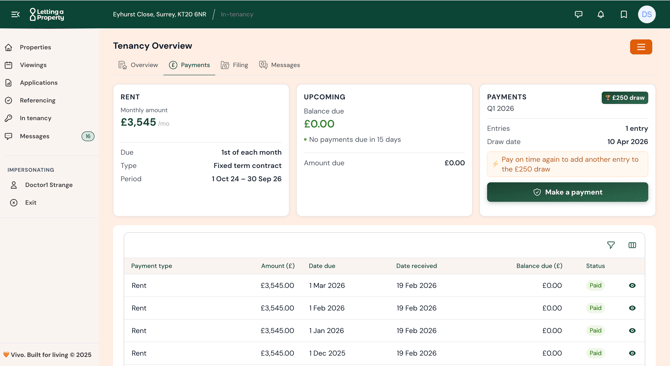View the 1 Mar 2026 rent payment

pos(632,285)
